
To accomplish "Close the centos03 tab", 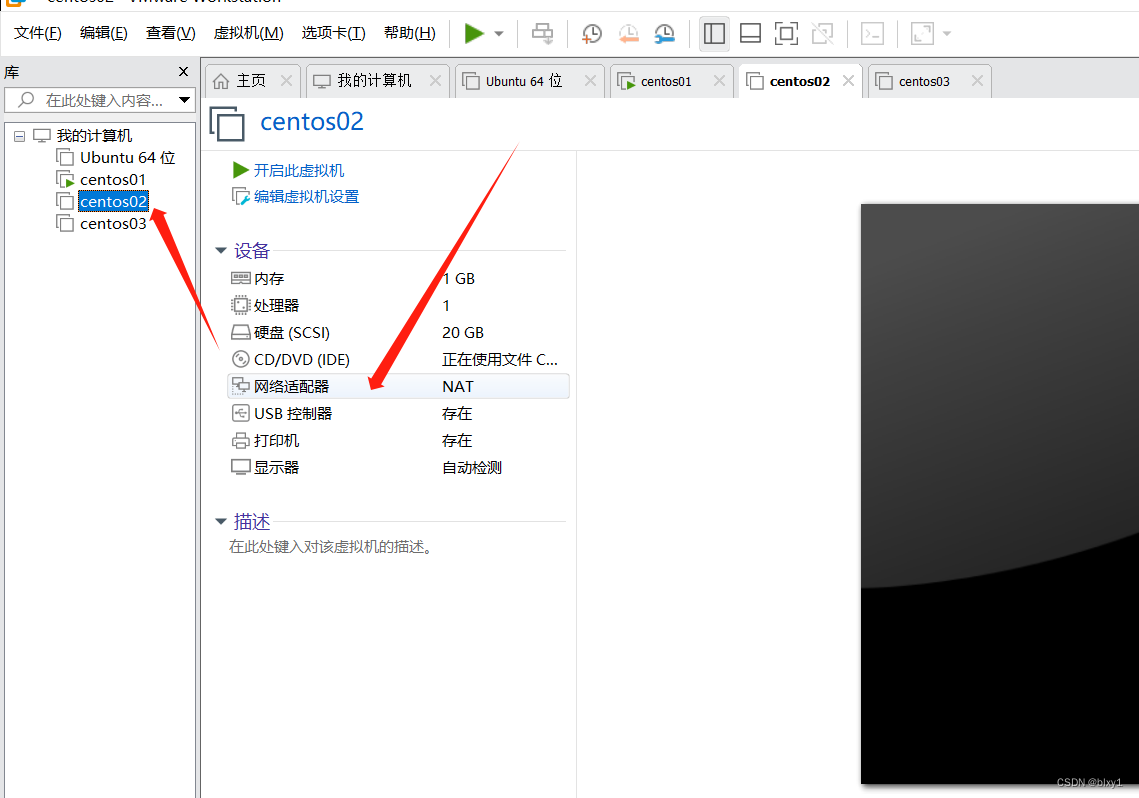I will [x=977, y=81].
